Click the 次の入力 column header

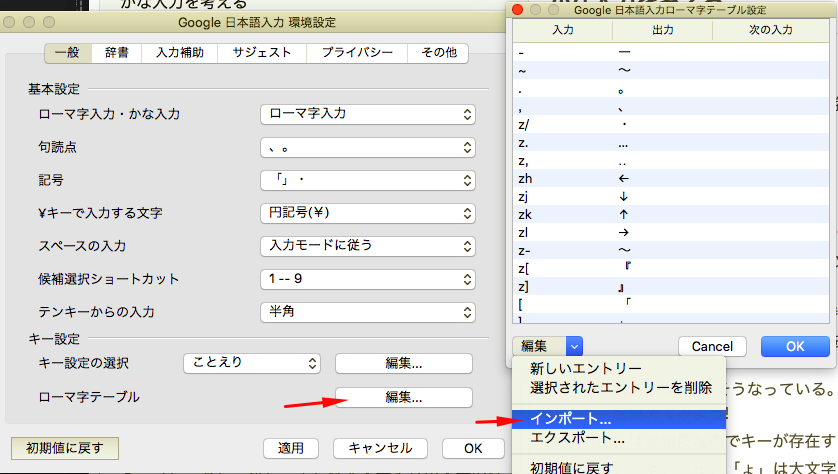point(771,30)
